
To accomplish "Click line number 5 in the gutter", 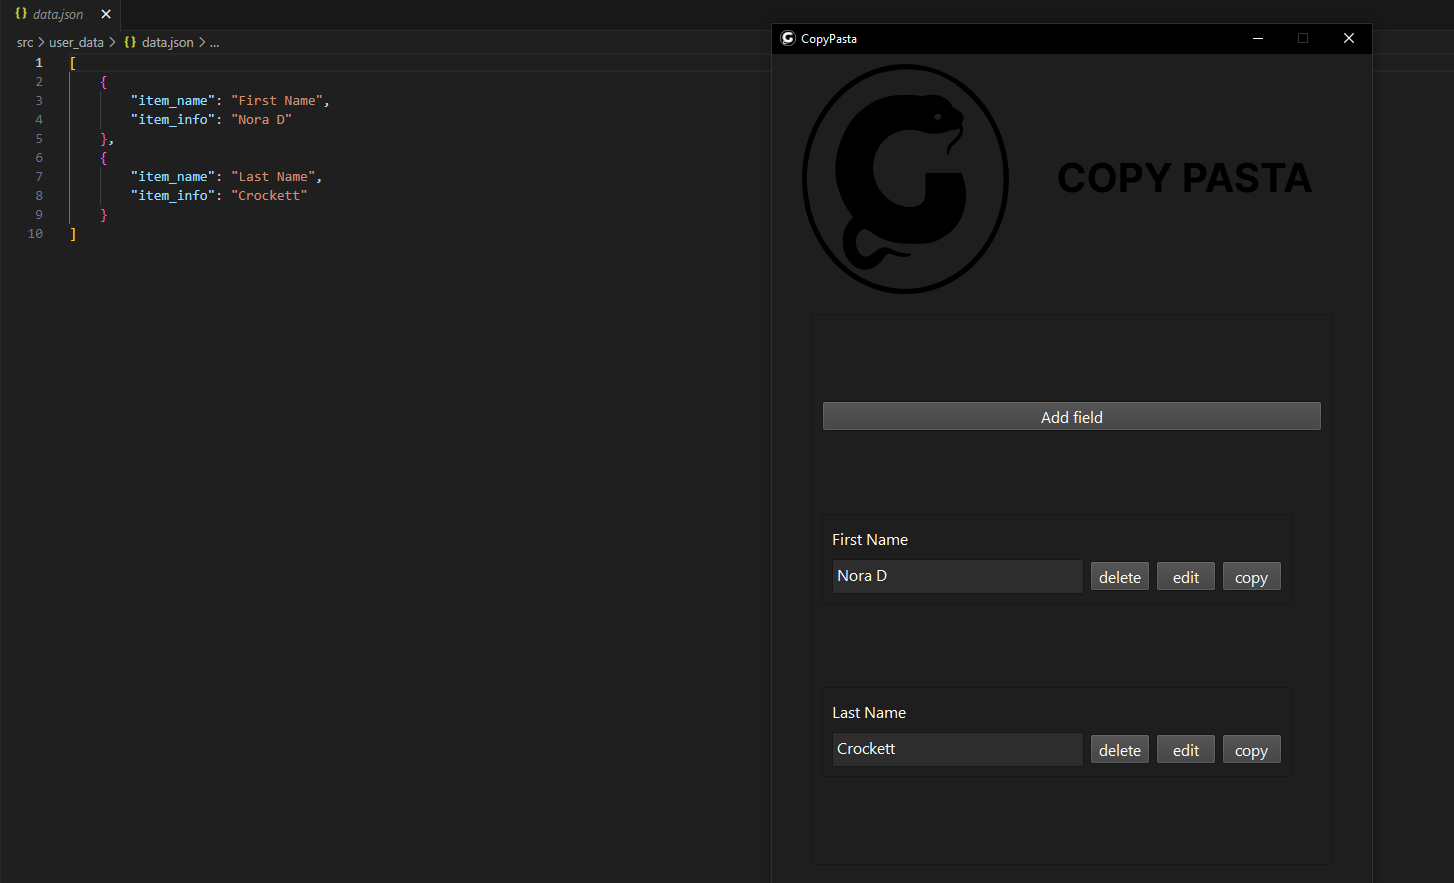I will (x=39, y=138).
